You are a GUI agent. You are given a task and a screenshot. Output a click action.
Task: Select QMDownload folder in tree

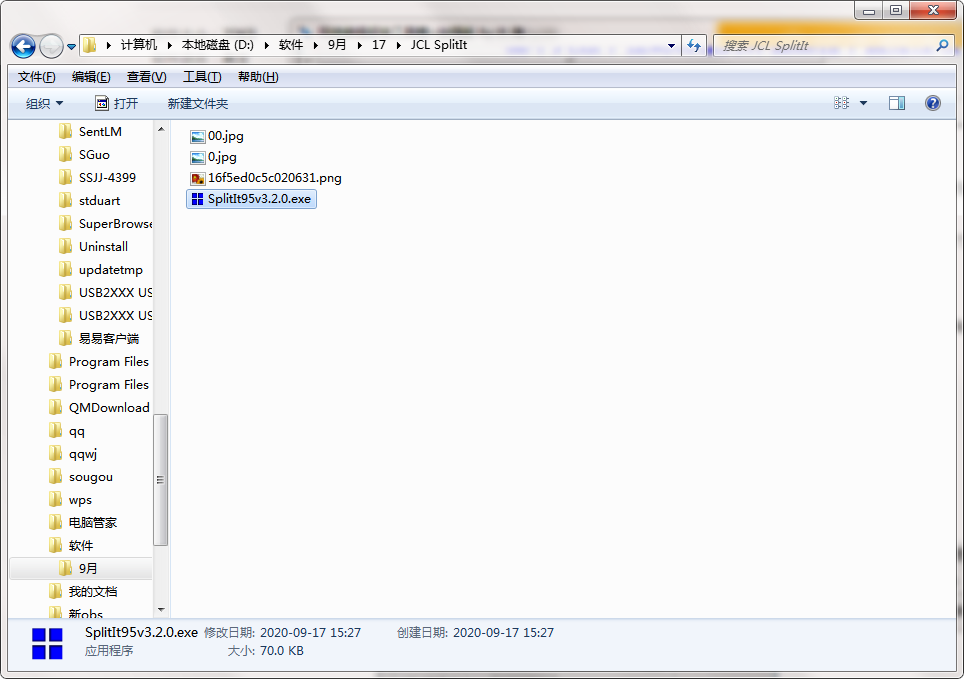pyautogui.click(x=100, y=408)
